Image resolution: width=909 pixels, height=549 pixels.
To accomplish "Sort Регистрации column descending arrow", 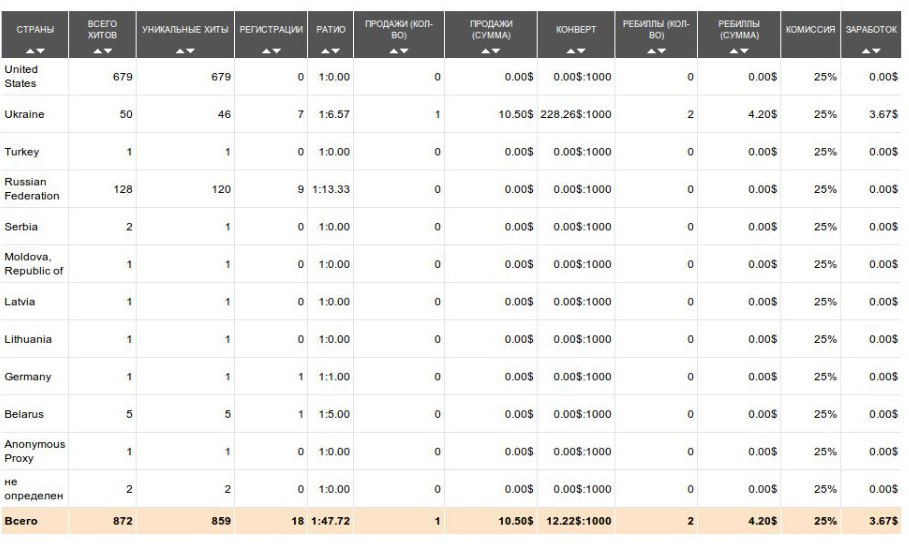I will pyautogui.click(x=276, y=50).
